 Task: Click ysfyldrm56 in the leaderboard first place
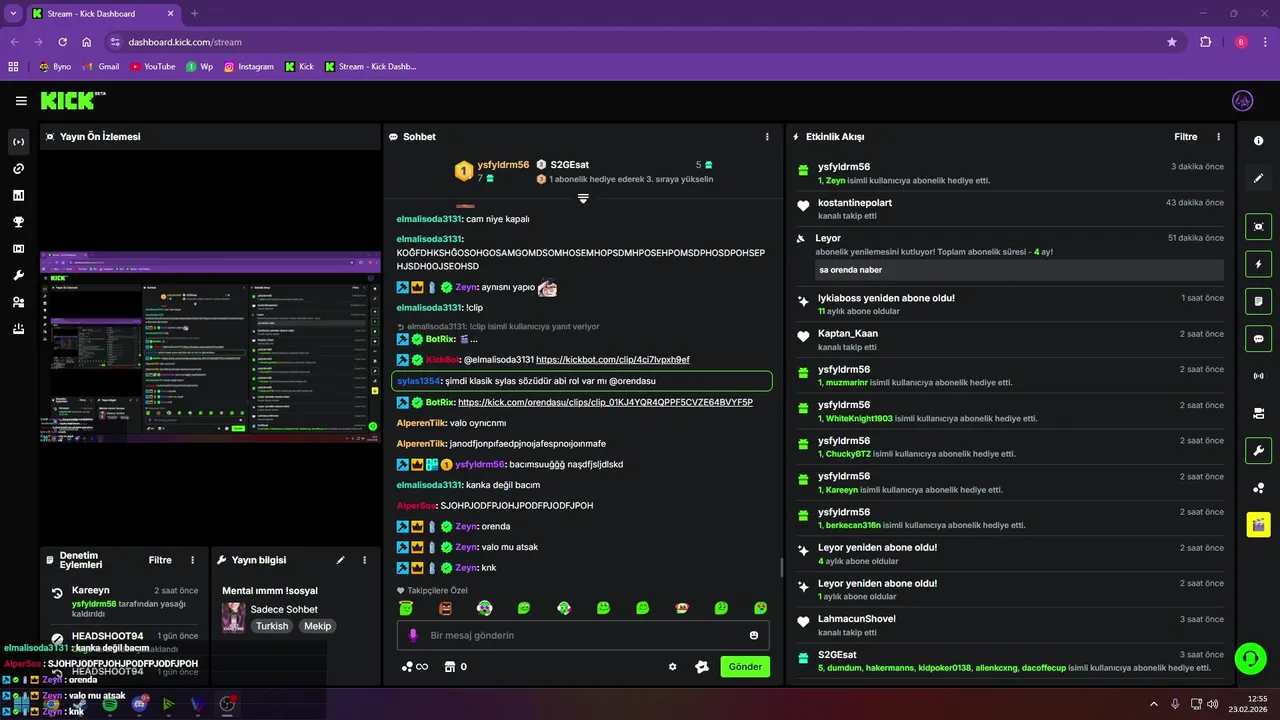pos(503,165)
